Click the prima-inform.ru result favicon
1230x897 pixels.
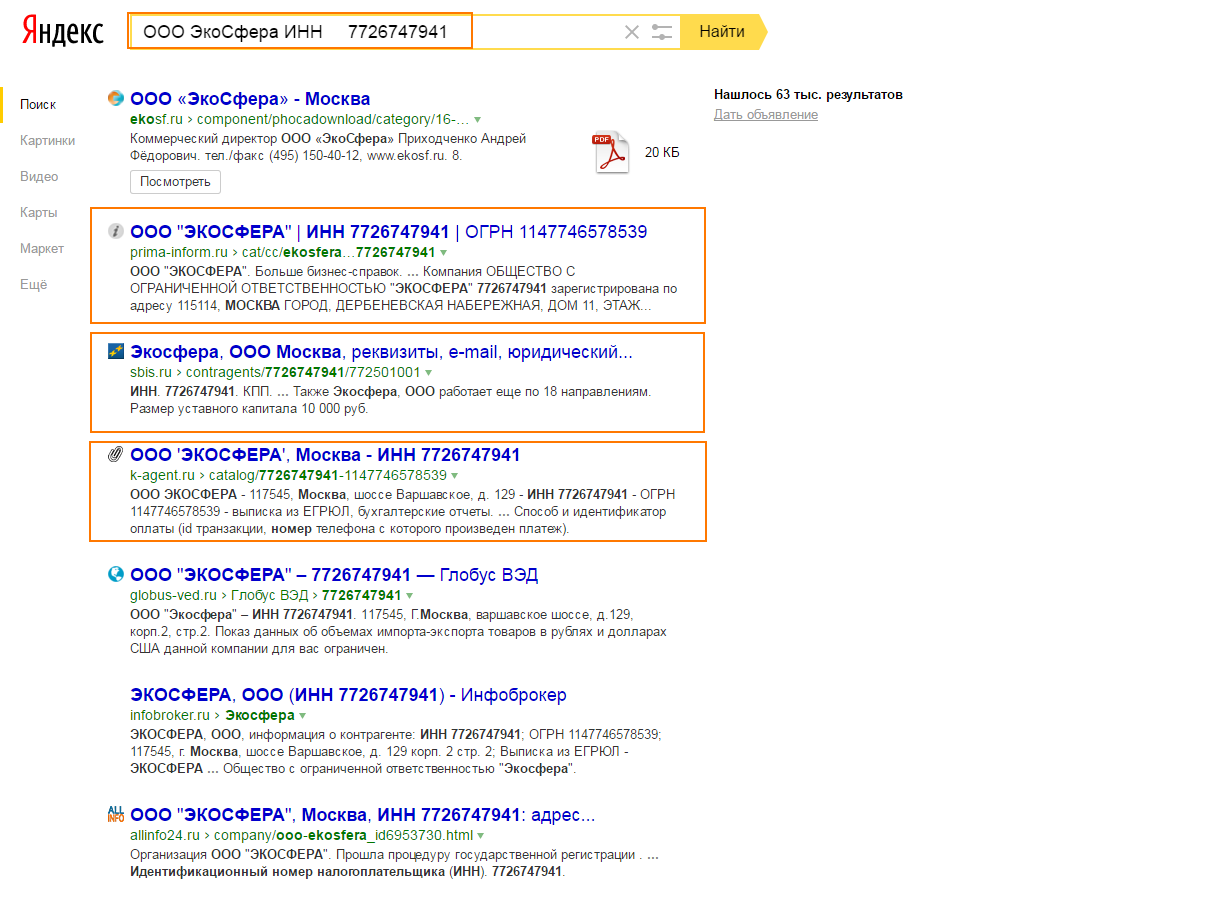click(x=116, y=231)
